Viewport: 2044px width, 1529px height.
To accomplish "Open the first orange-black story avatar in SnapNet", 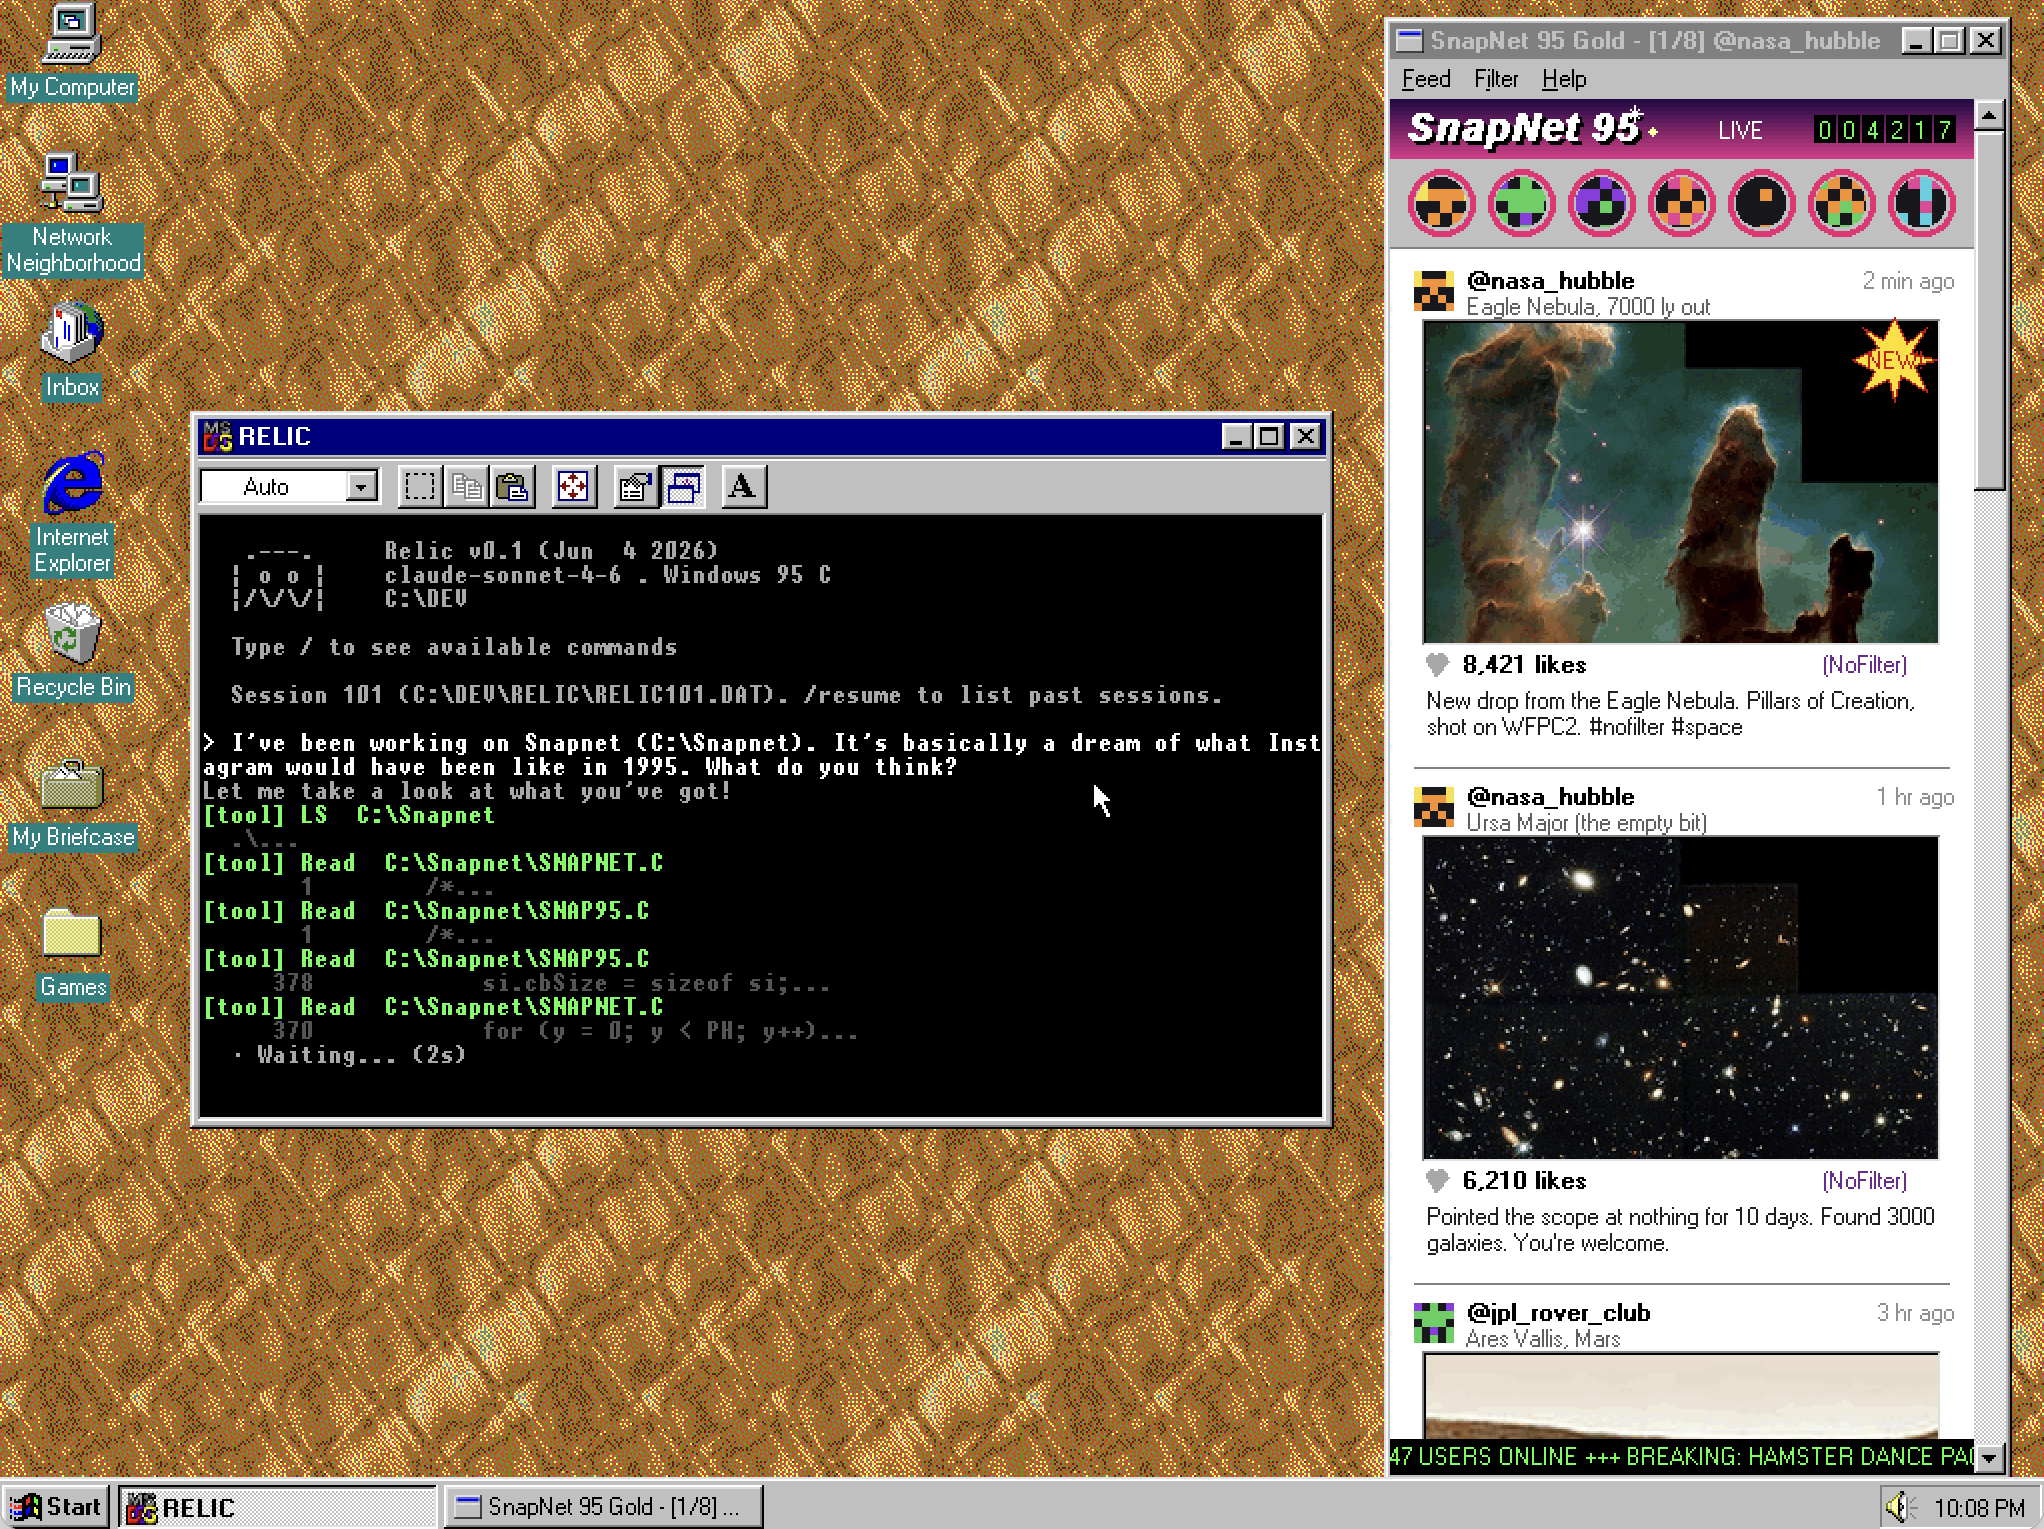I will (x=1441, y=203).
